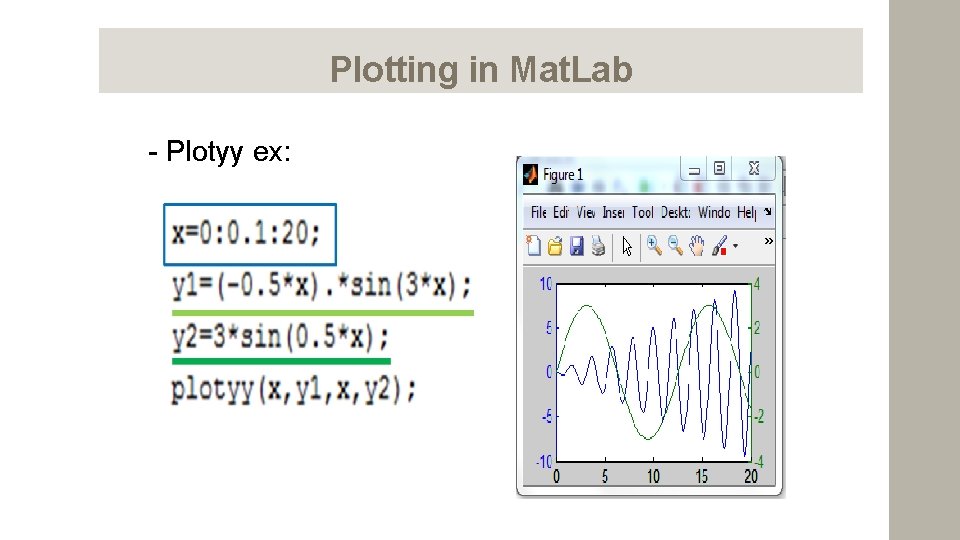
Task: Click right axis green label -2
Action: (x=759, y=417)
